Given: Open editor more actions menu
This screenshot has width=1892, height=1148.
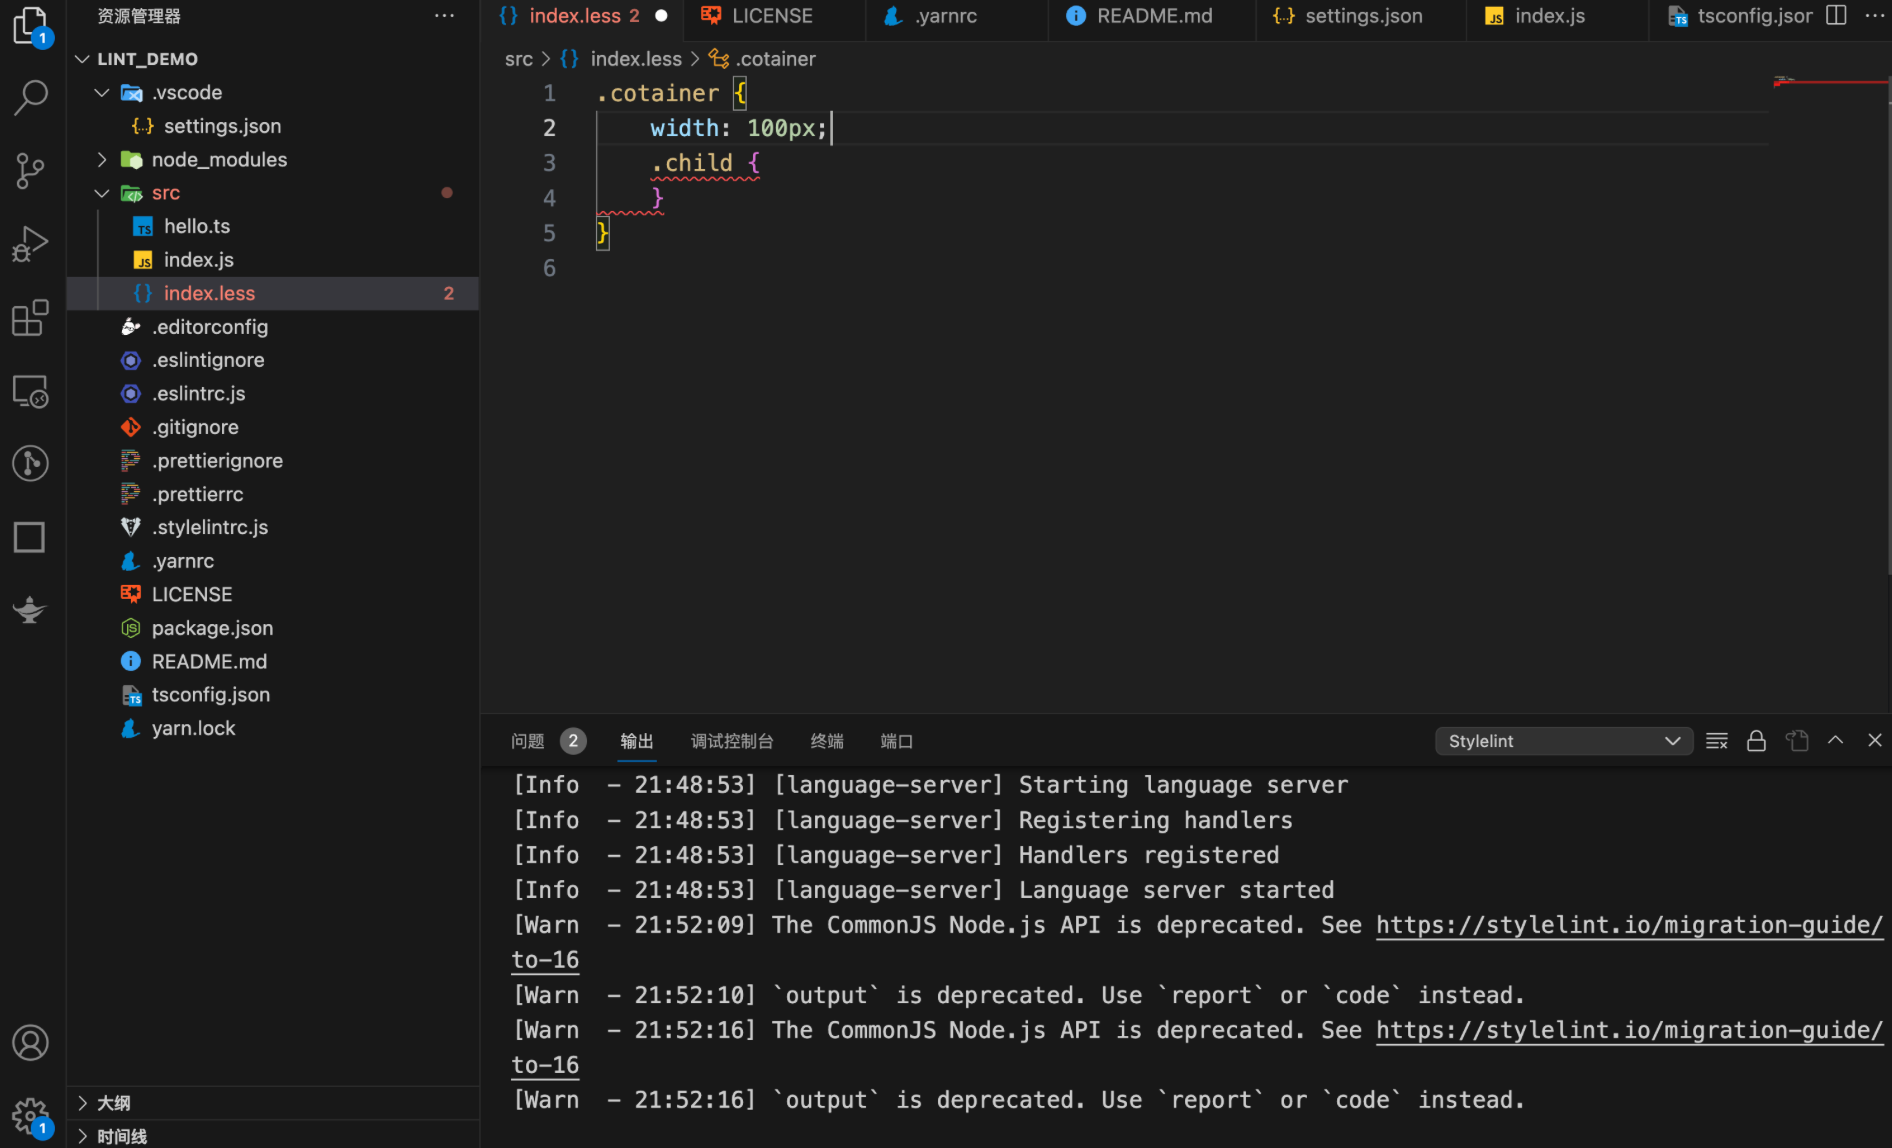Looking at the screenshot, I should tap(1874, 16).
